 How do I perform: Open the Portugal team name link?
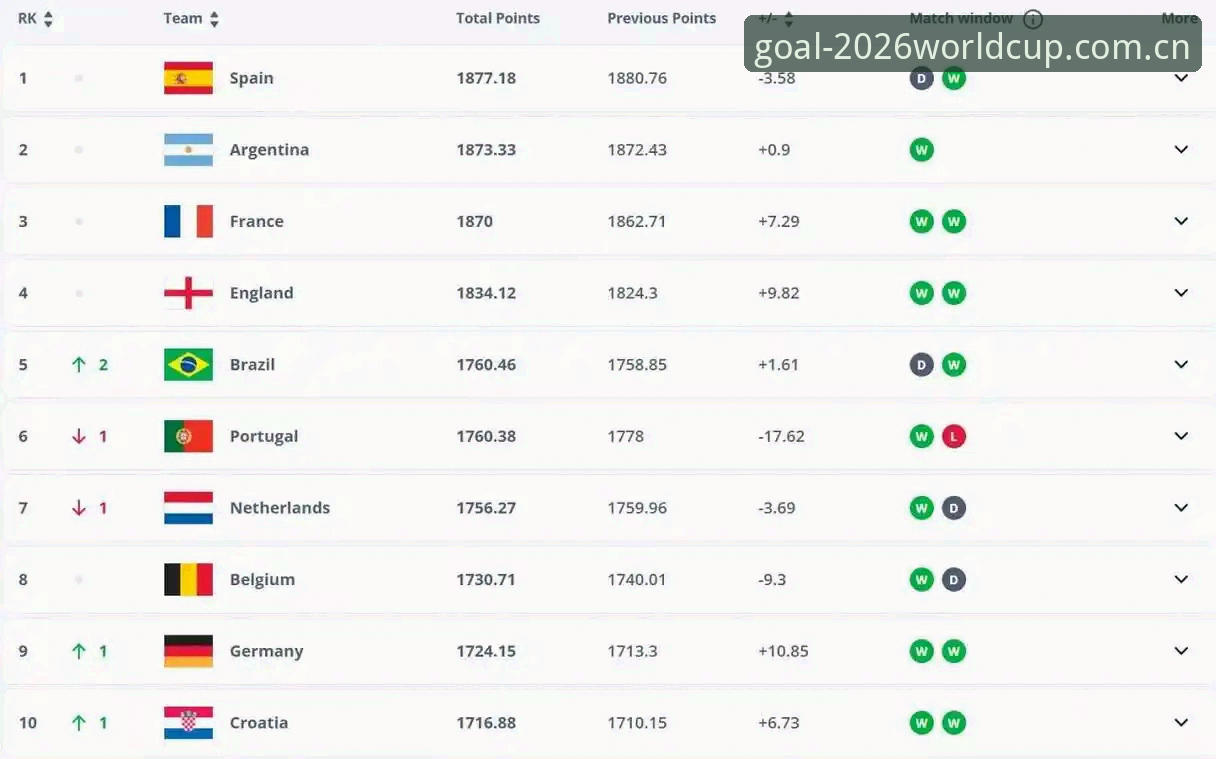coord(264,436)
